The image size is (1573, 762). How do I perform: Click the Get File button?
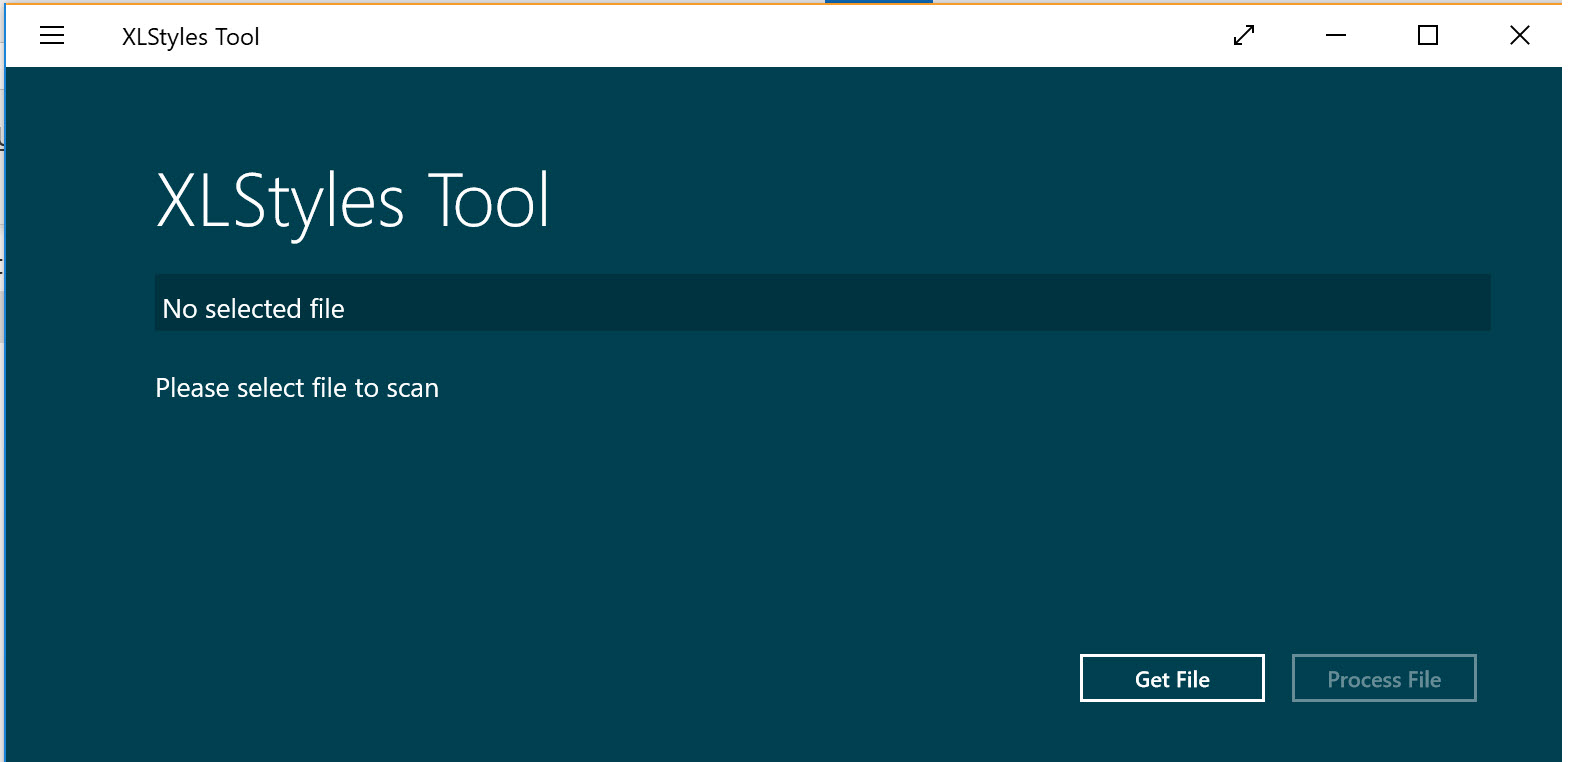[x=1172, y=679]
